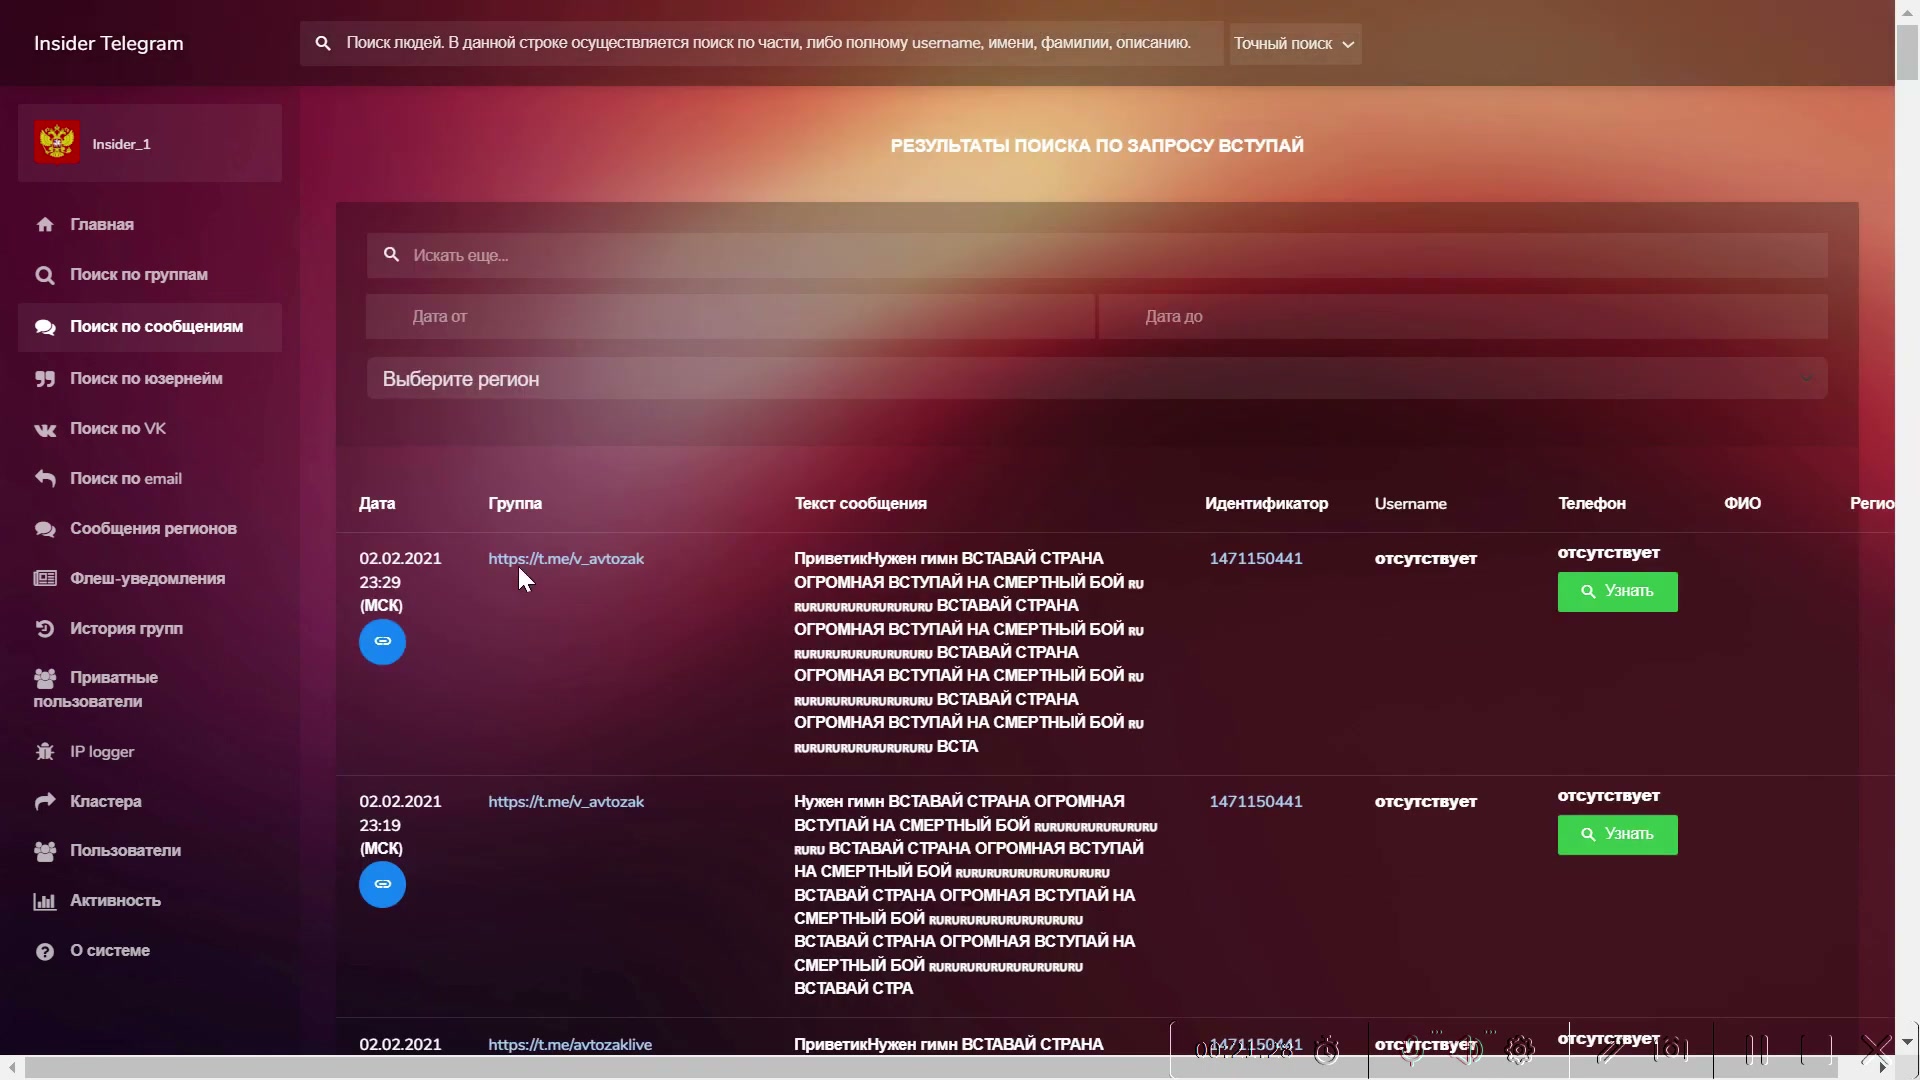Click the right arrow of the horizontal scrollbar

pos(1883,1068)
